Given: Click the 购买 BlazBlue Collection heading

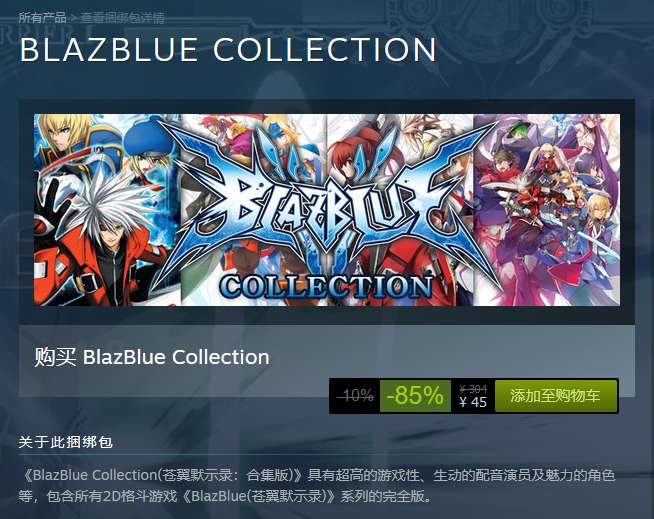Looking at the screenshot, I should 152,357.
